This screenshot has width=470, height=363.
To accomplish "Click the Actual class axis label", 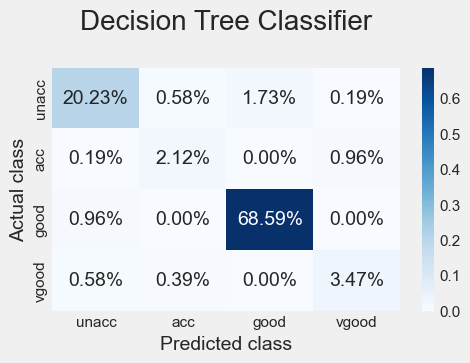I will coord(16,190).
